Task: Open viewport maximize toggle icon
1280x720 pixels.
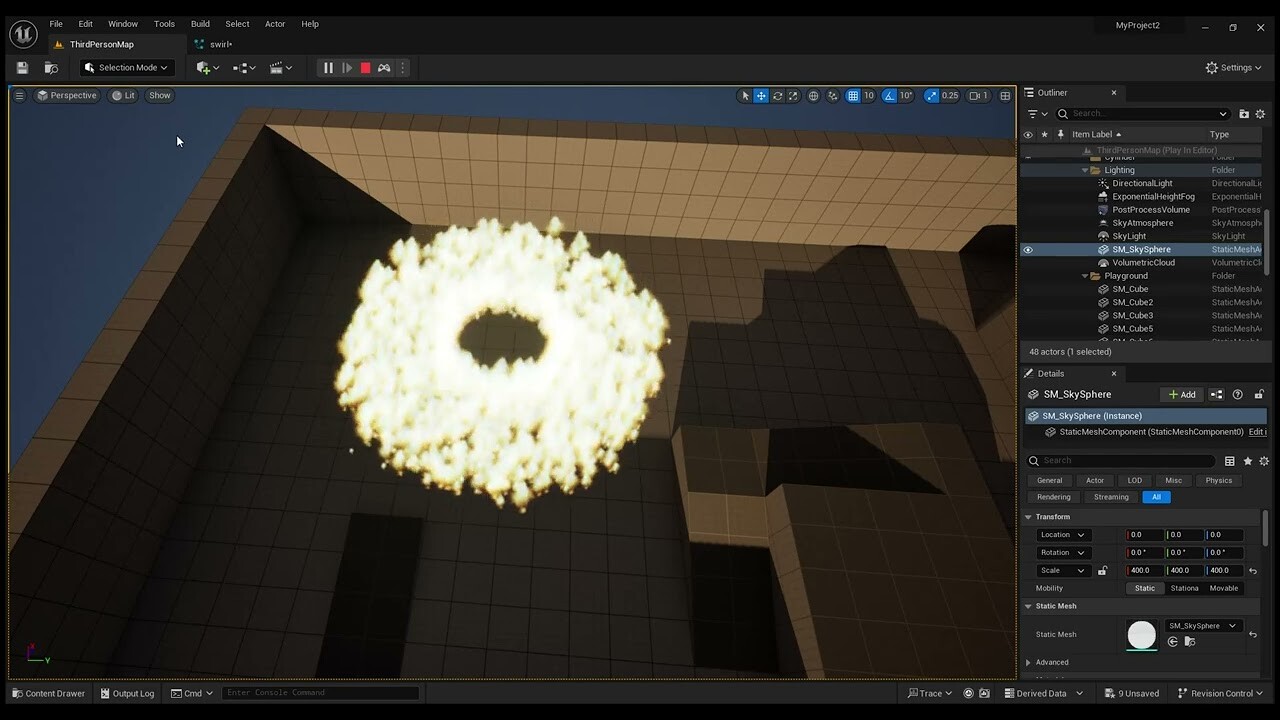Action: tap(1005, 95)
